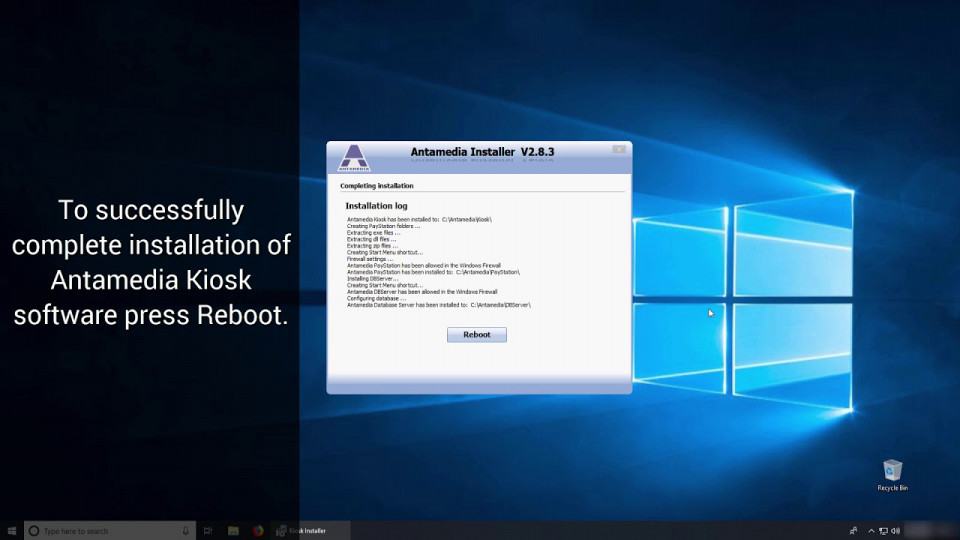960x540 pixels.
Task: Show hidden system tray icons
Action: 871,531
